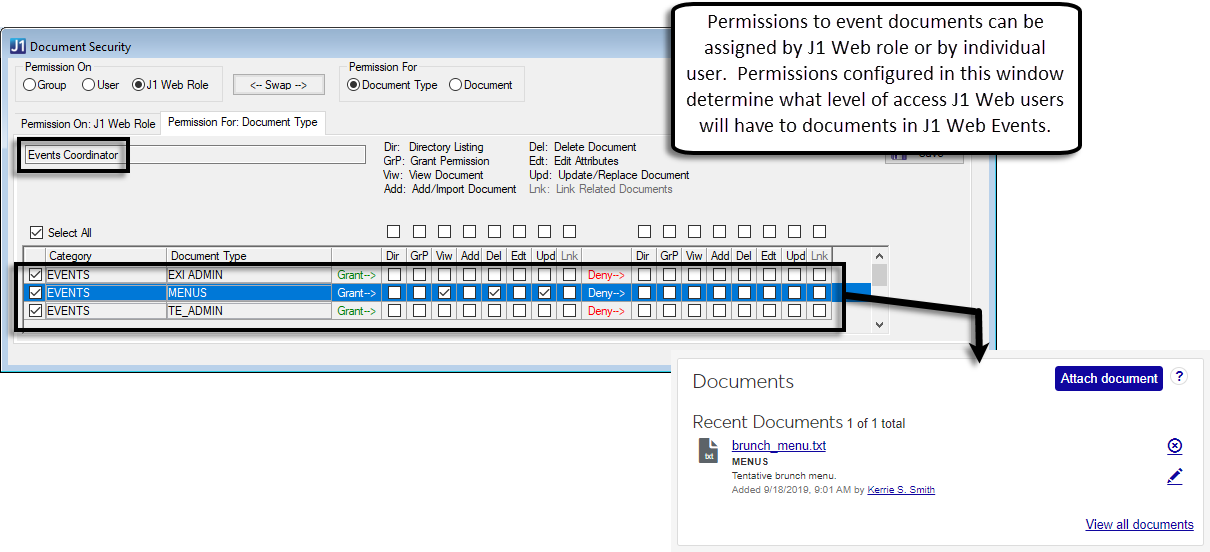Click the Grant Dir column header

pos(394,256)
